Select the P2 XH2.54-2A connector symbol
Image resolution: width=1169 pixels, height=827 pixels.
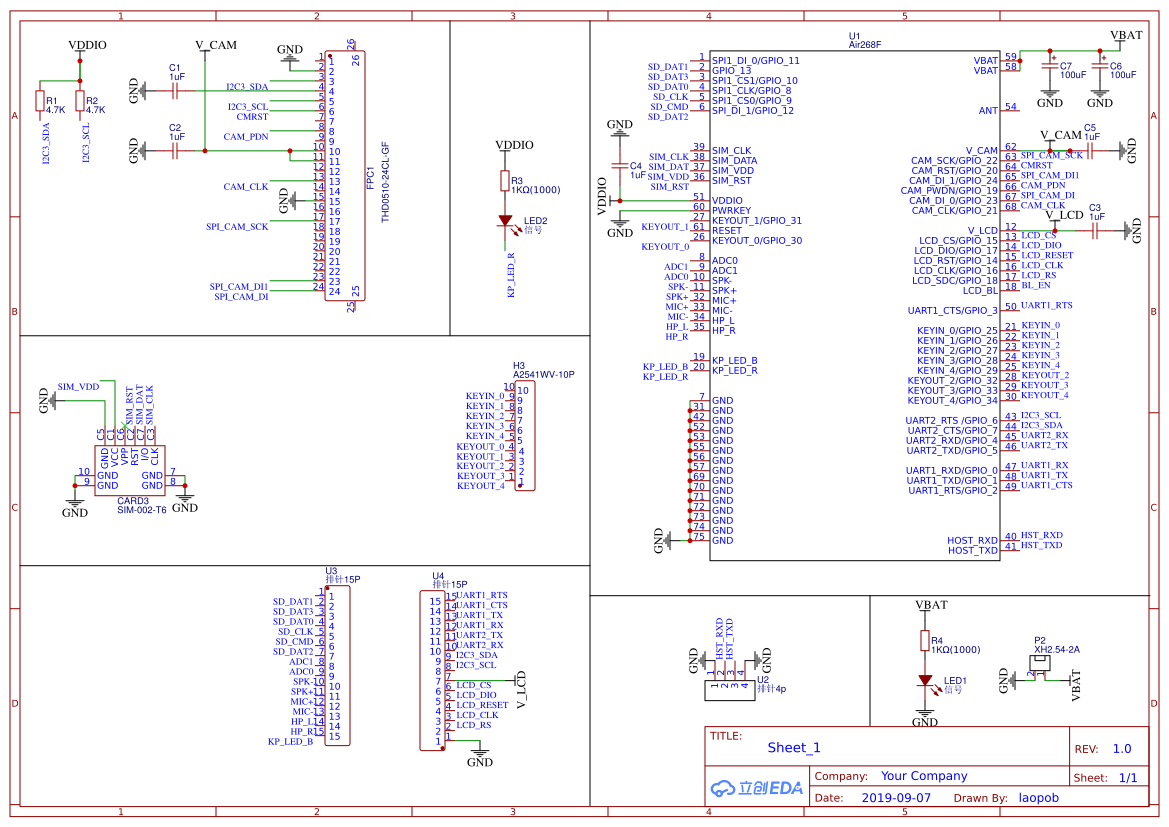[x=1040, y=665]
